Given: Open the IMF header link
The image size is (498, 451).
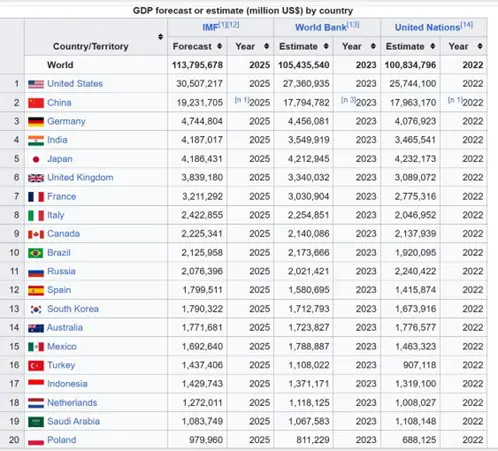Looking at the screenshot, I should point(210,27).
